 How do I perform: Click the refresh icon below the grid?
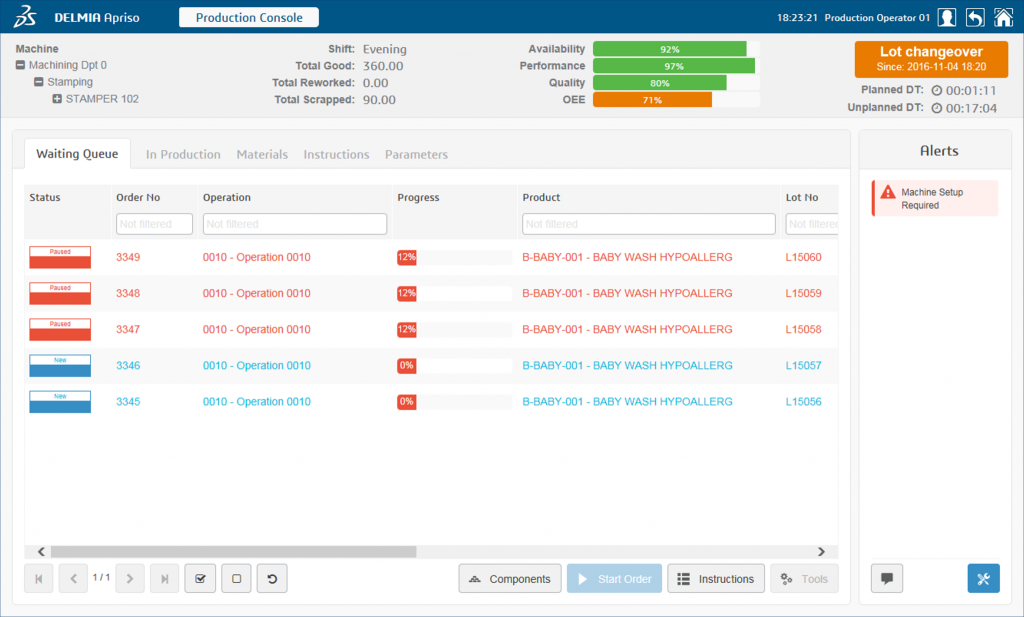[272, 578]
